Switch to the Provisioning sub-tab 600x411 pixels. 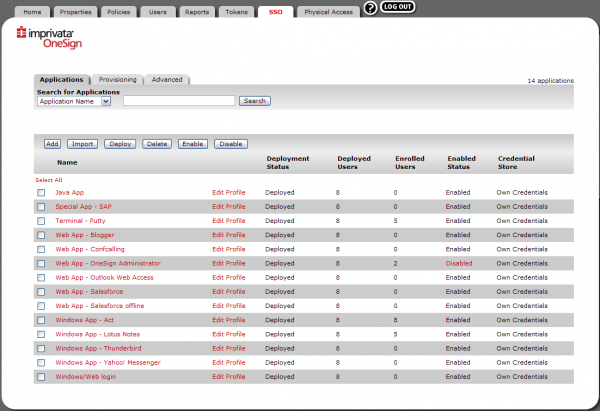[x=117, y=79]
